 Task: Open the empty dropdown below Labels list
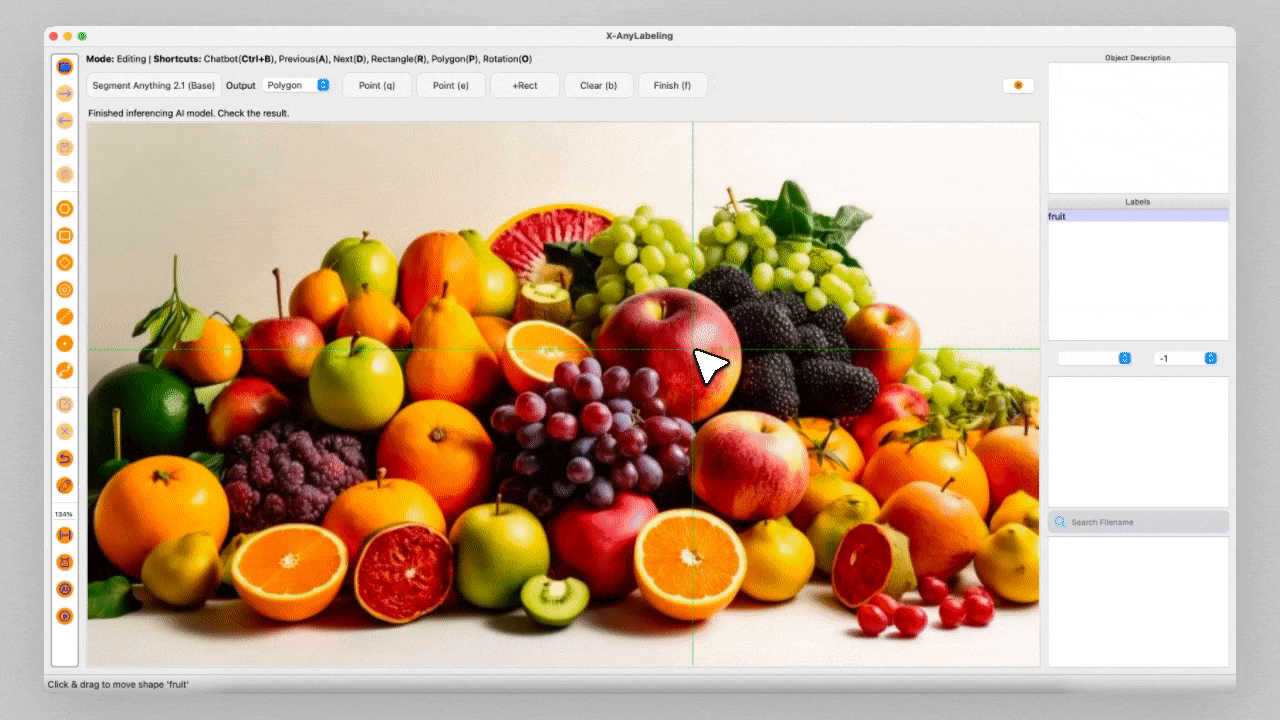(1095, 358)
